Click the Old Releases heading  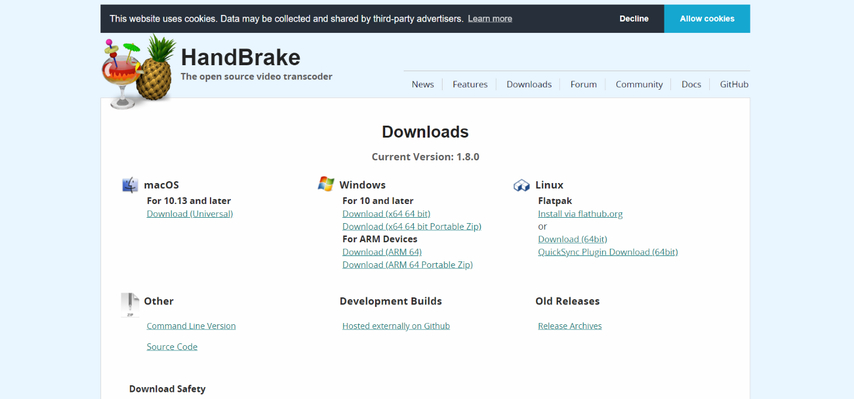point(567,301)
